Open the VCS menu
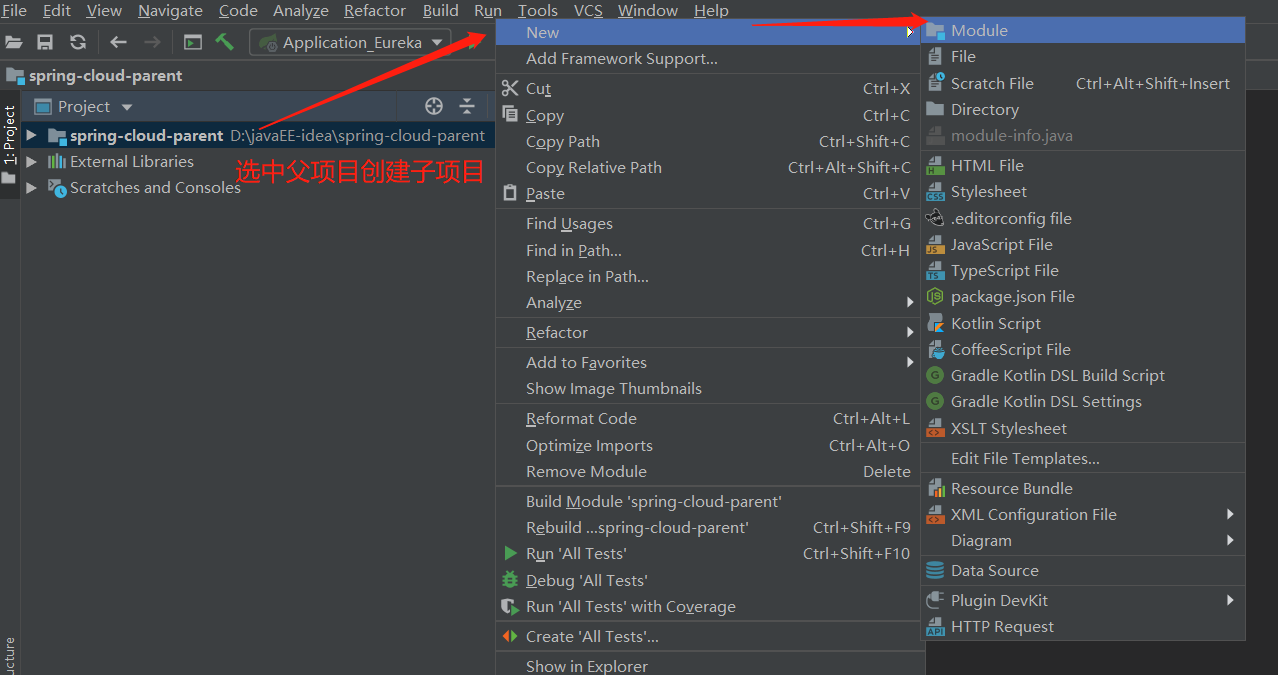 [x=588, y=11]
